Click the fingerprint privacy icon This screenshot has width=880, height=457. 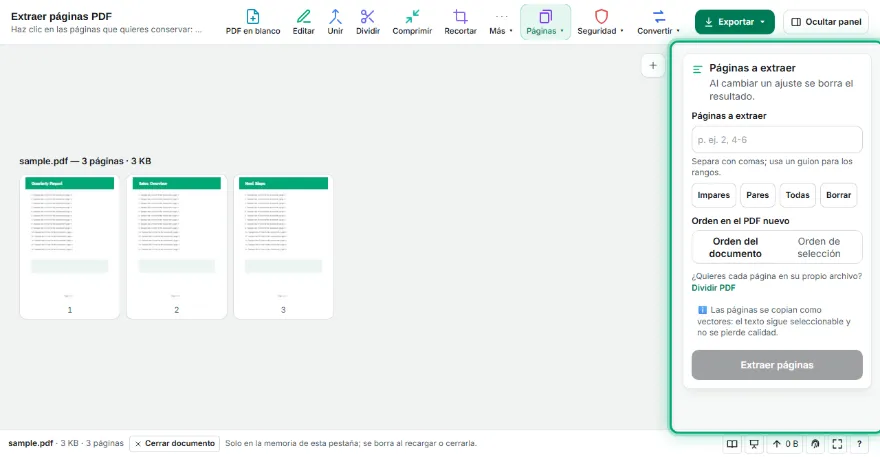click(815, 444)
